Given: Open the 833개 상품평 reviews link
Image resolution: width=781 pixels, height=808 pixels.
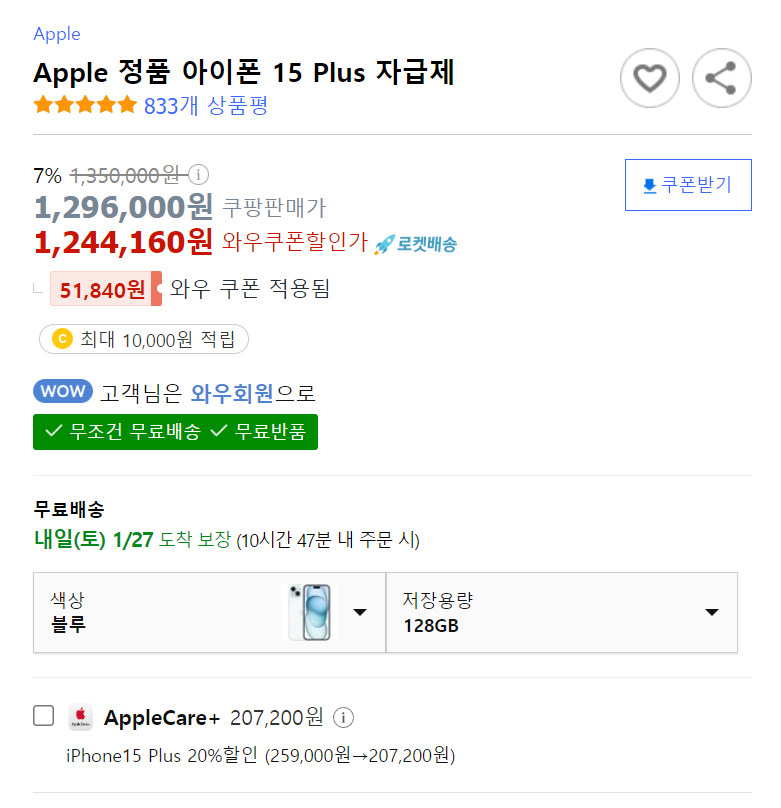Looking at the screenshot, I should pyautogui.click(x=206, y=106).
